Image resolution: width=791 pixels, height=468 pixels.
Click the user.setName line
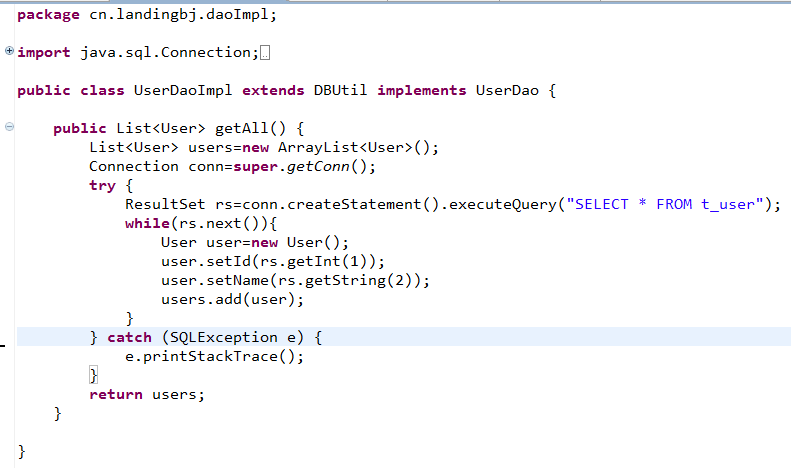tap(294, 280)
